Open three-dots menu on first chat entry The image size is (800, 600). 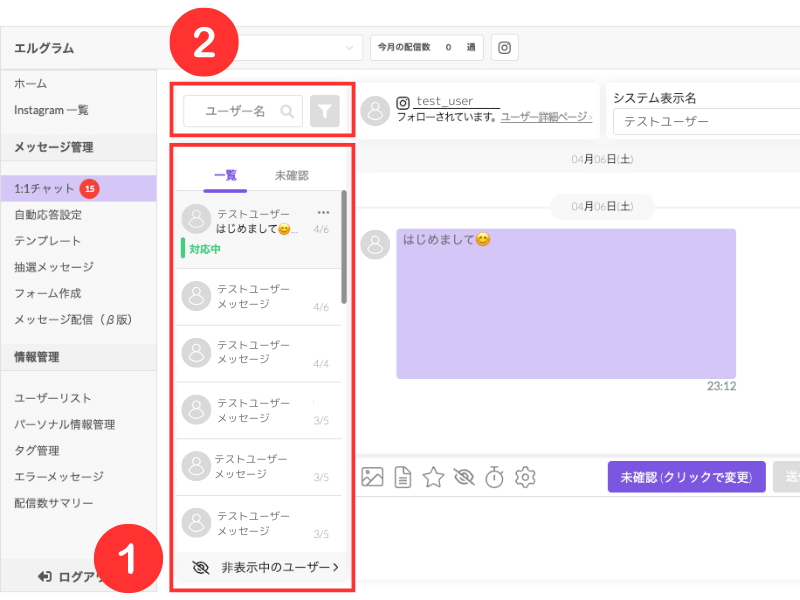tap(323, 212)
